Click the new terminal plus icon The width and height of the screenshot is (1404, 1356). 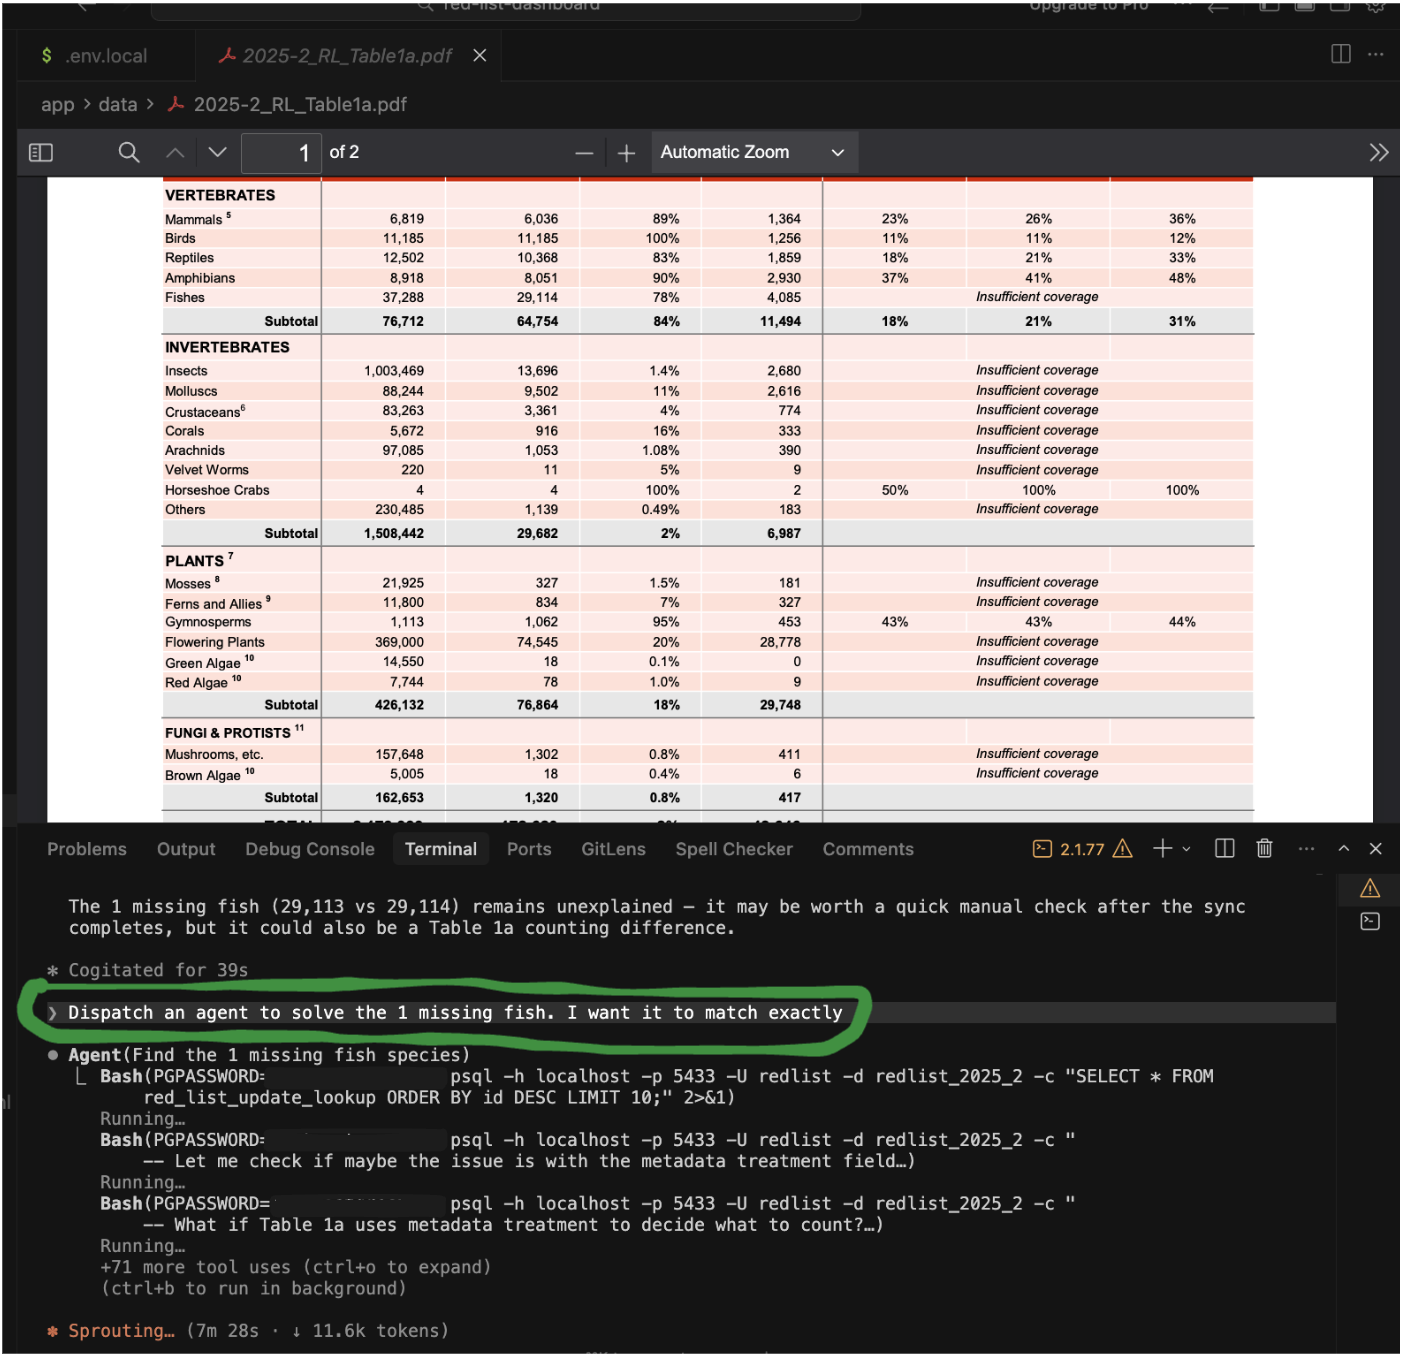(x=1162, y=849)
